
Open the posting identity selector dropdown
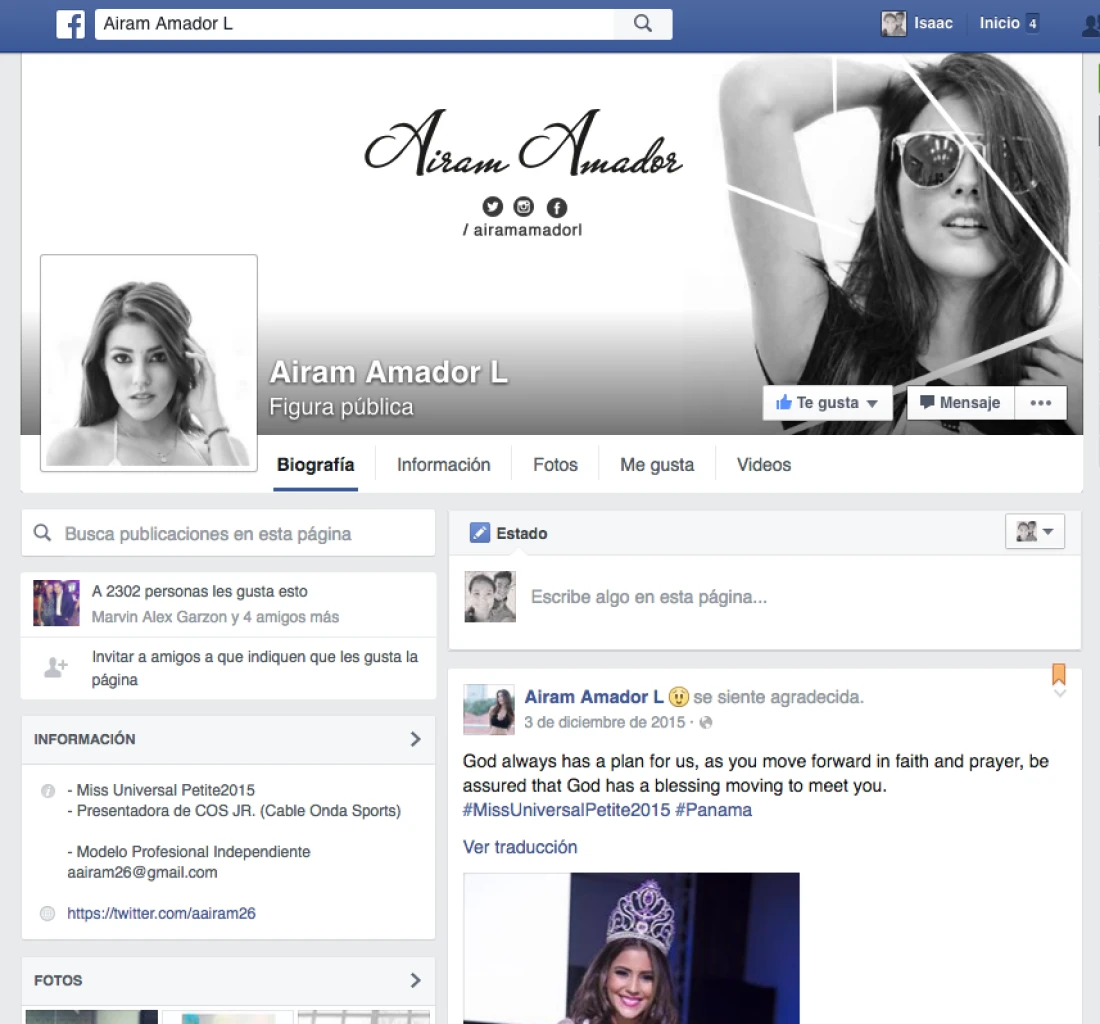1035,532
